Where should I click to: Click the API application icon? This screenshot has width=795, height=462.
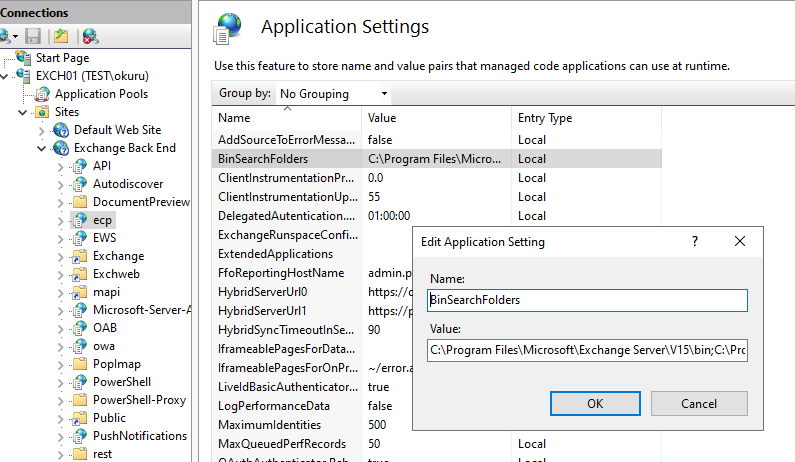point(80,166)
